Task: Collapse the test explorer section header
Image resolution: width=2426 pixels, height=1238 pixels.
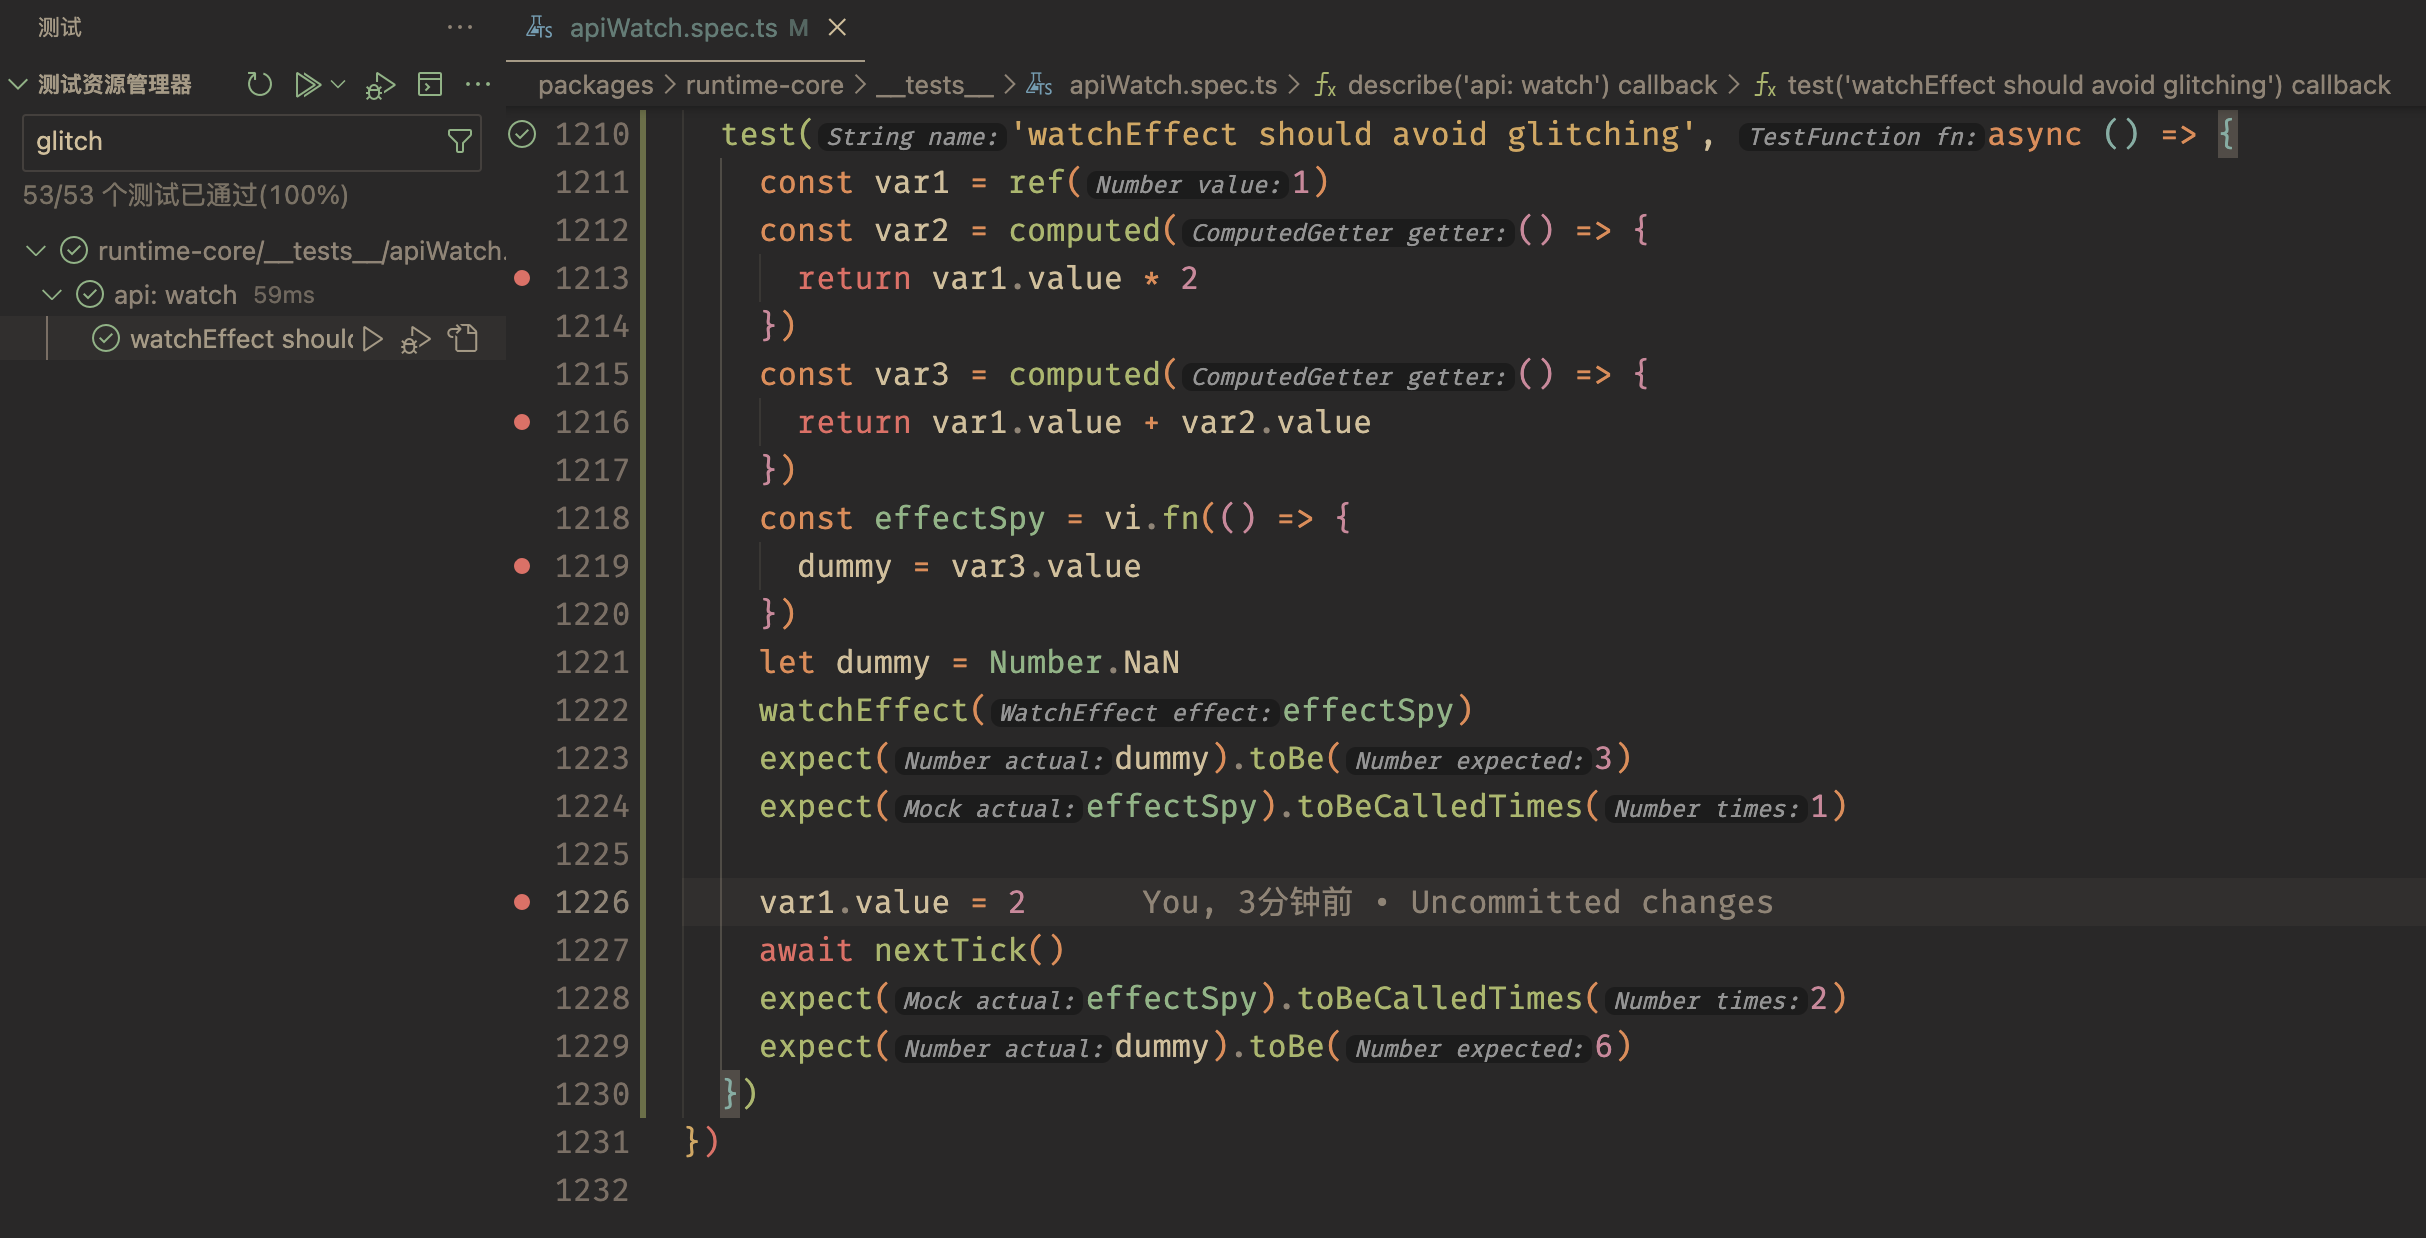Action: 17,84
